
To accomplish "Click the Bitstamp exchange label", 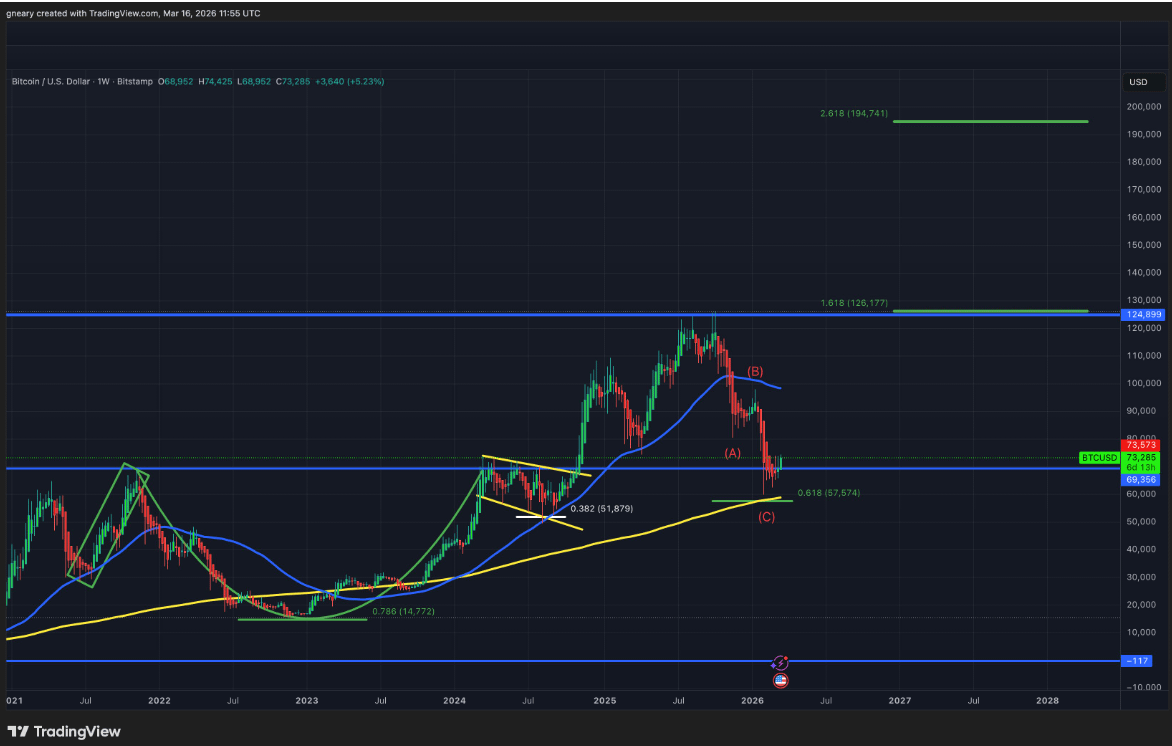I will (135, 81).
